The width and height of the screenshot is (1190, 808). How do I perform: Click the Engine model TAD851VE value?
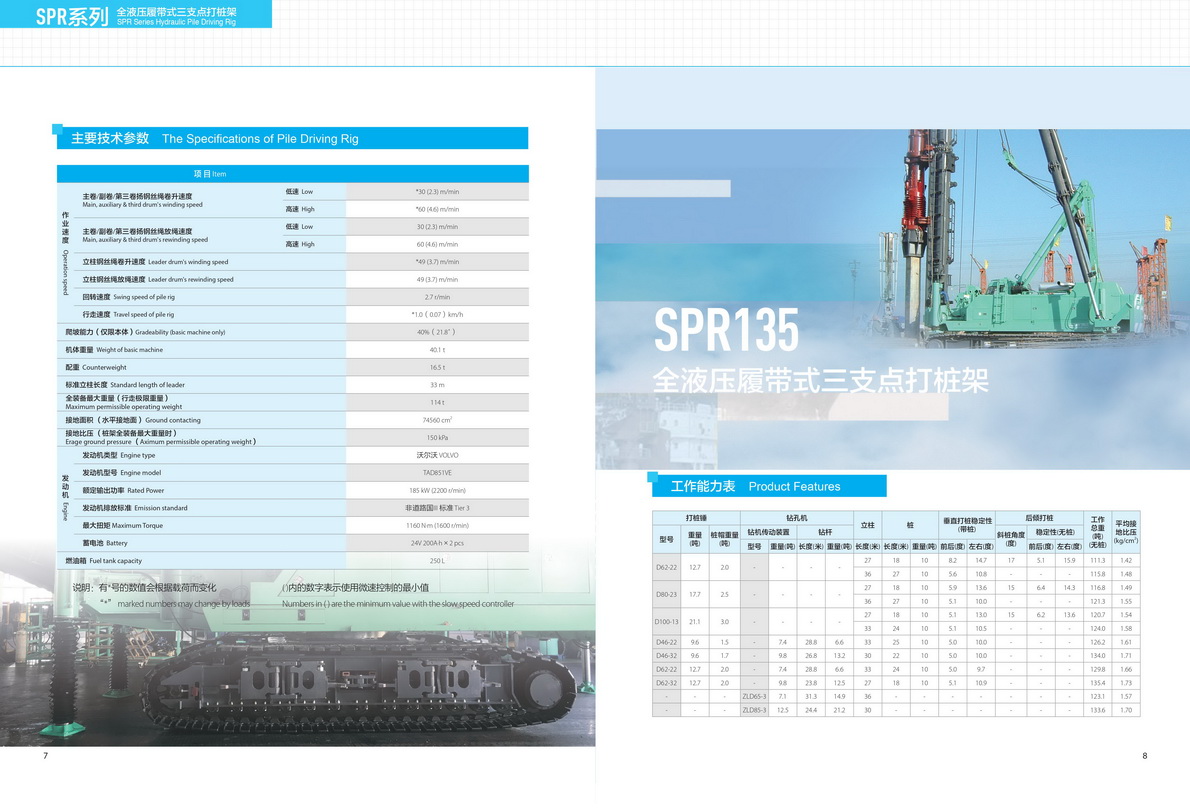point(437,473)
